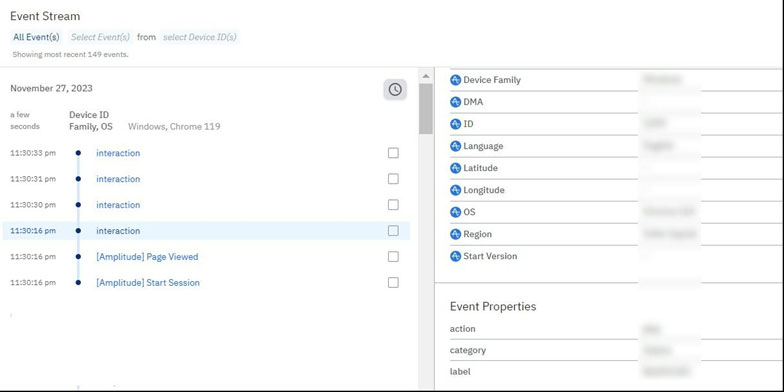Click the Amplitude icon next to Start Version
Screen dimensions: 784x392
455,256
